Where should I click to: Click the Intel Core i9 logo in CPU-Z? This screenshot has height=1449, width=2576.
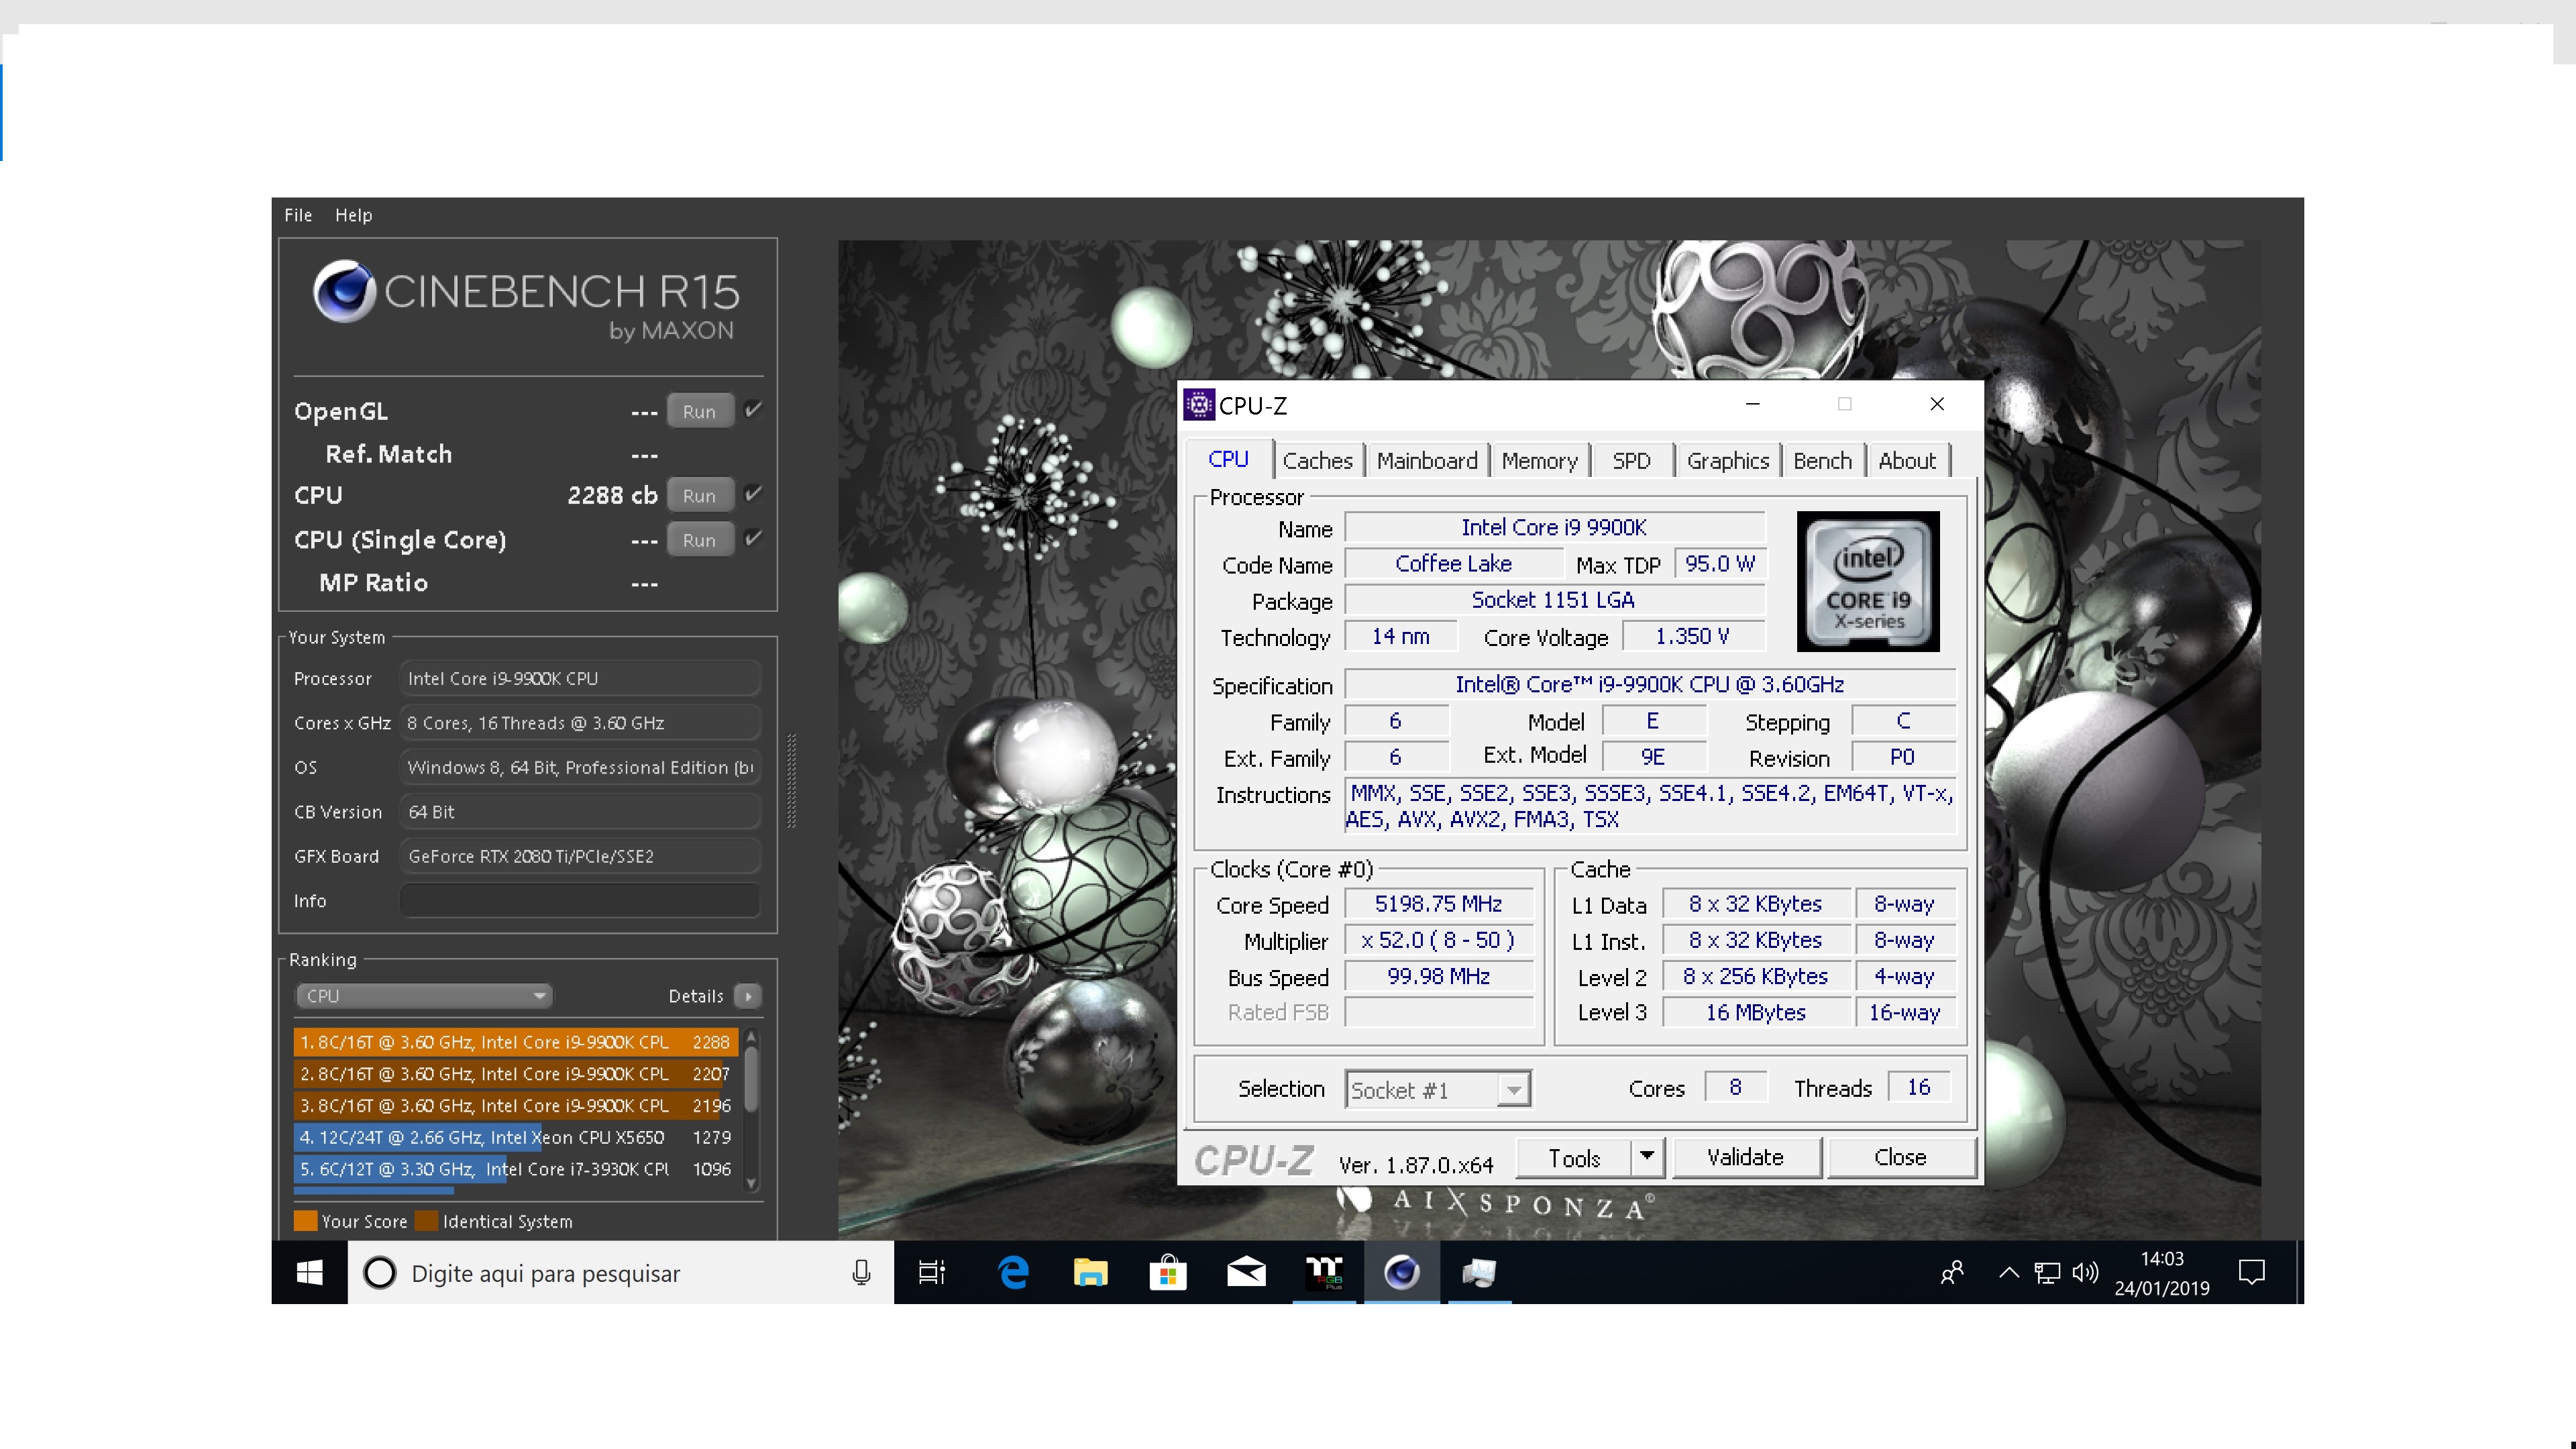pyautogui.click(x=1868, y=581)
